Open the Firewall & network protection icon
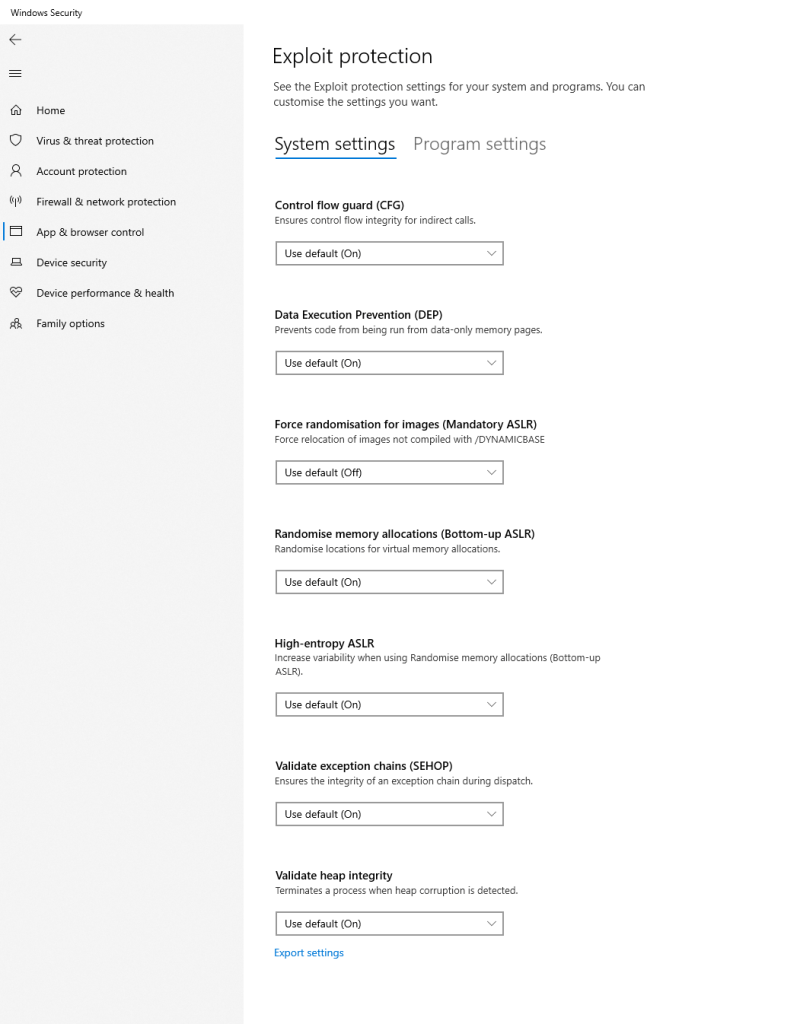This screenshot has width=800, height=1024. [16, 201]
